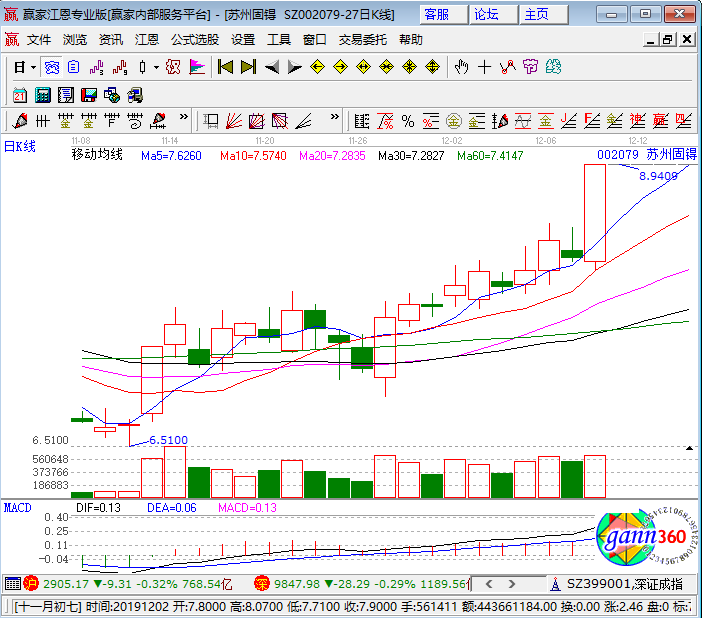This screenshot has width=702, height=618.
Task: Step forward with black right triangle
Action: [295, 68]
